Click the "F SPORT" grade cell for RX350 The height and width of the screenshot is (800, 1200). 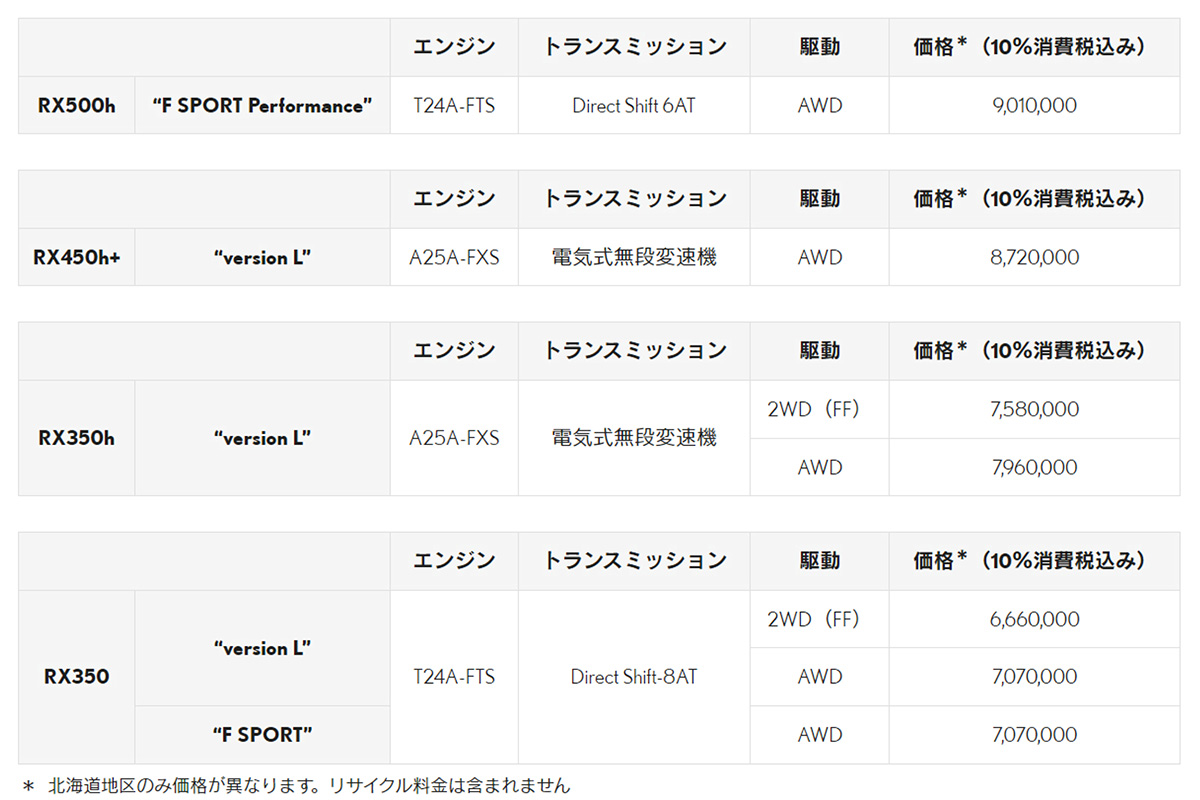pyautogui.click(x=262, y=735)
